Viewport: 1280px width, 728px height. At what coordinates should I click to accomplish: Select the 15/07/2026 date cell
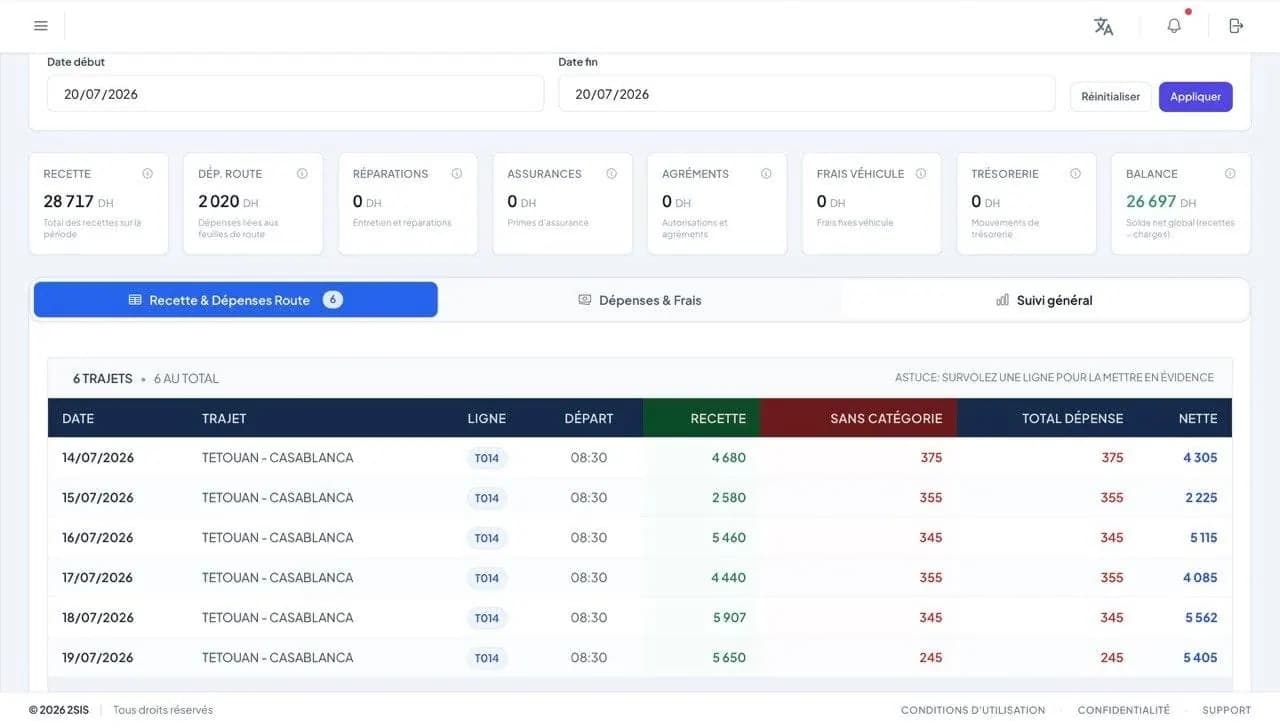pos(98,498)
